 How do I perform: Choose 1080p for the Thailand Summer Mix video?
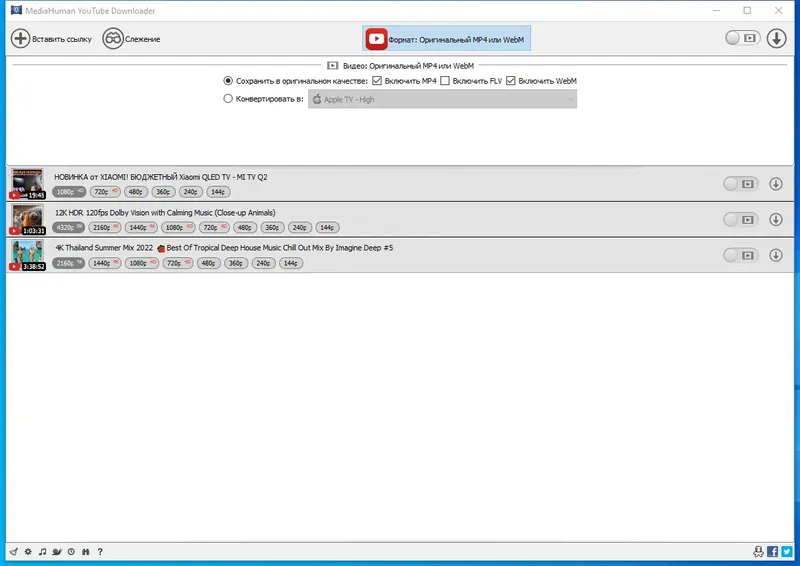(142, 263)
